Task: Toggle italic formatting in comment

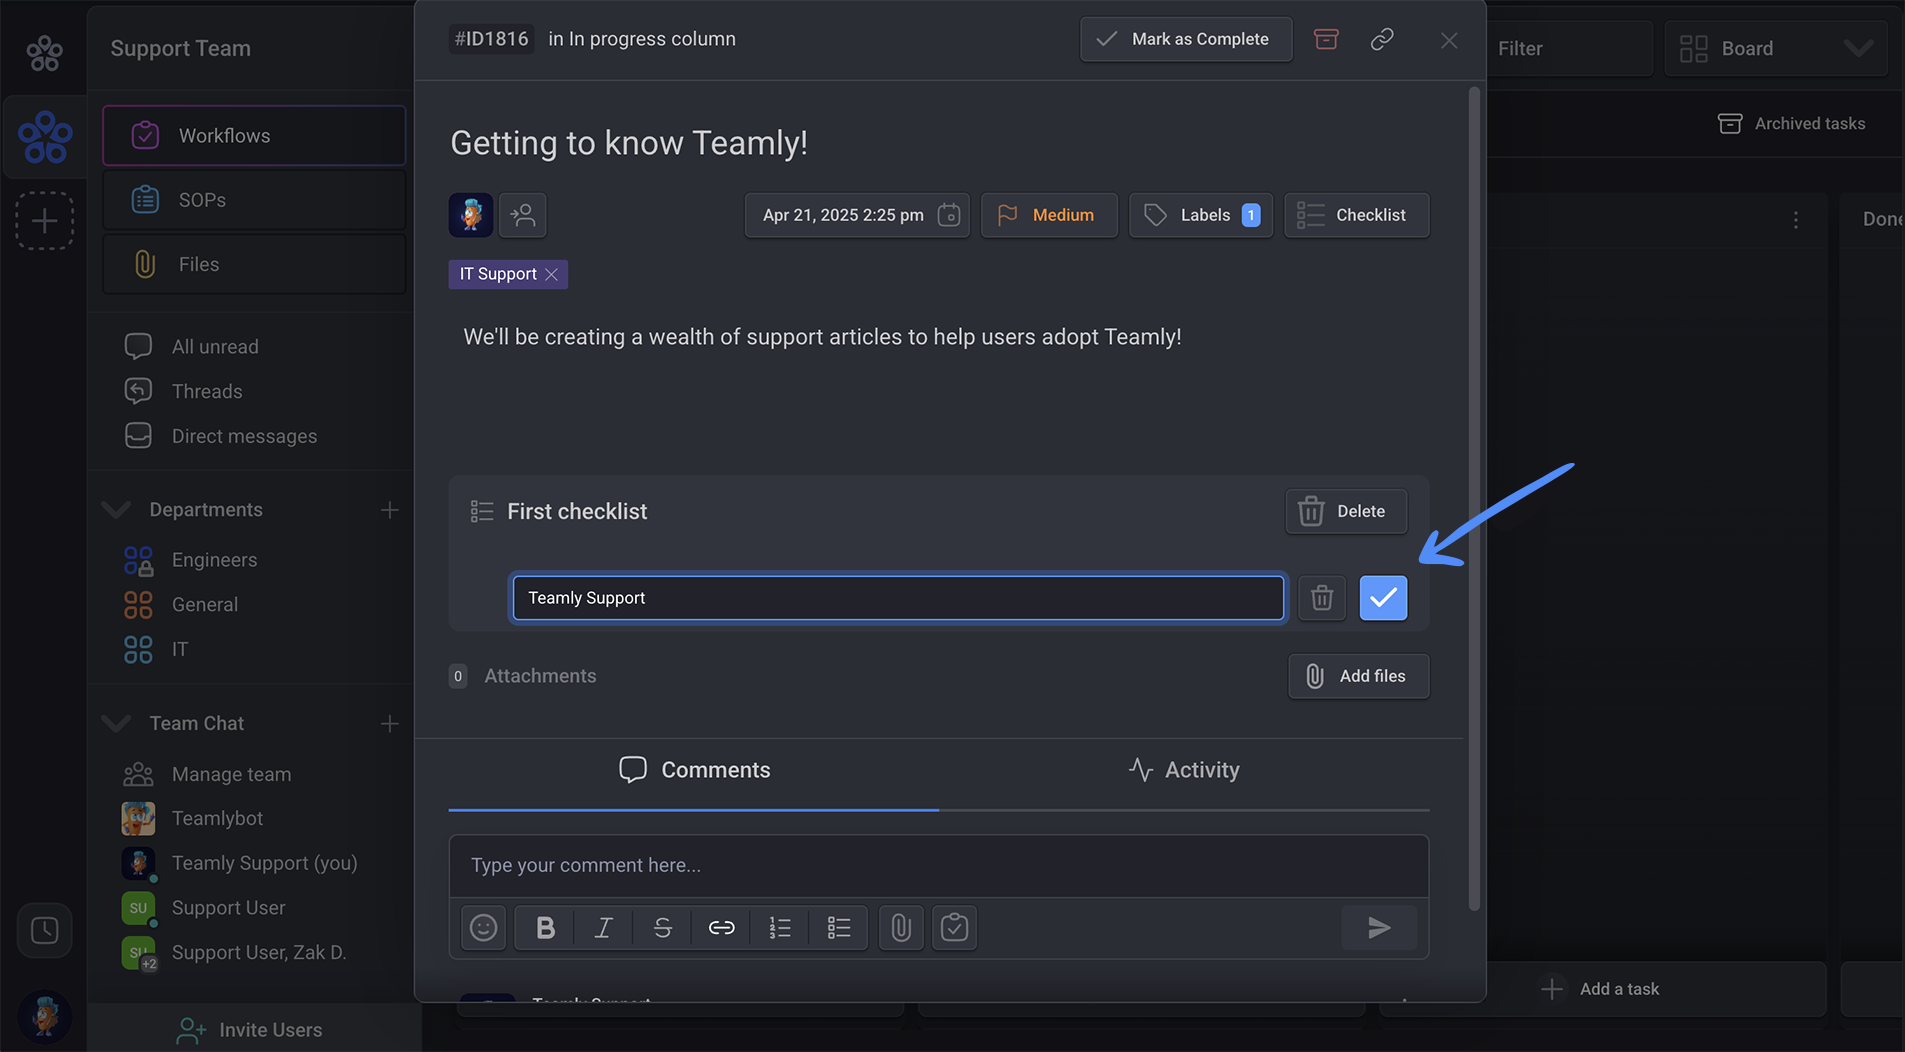Action: click(603, 928)
